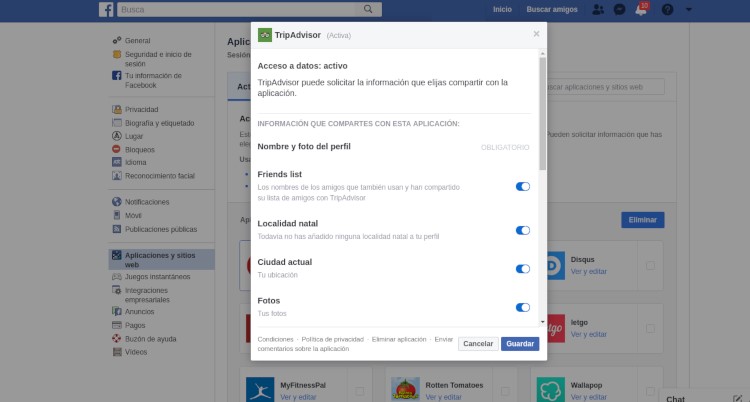The image size is (750, 402).
Task: Click Integraciones empresariales icon
Action: click(117, 290)
